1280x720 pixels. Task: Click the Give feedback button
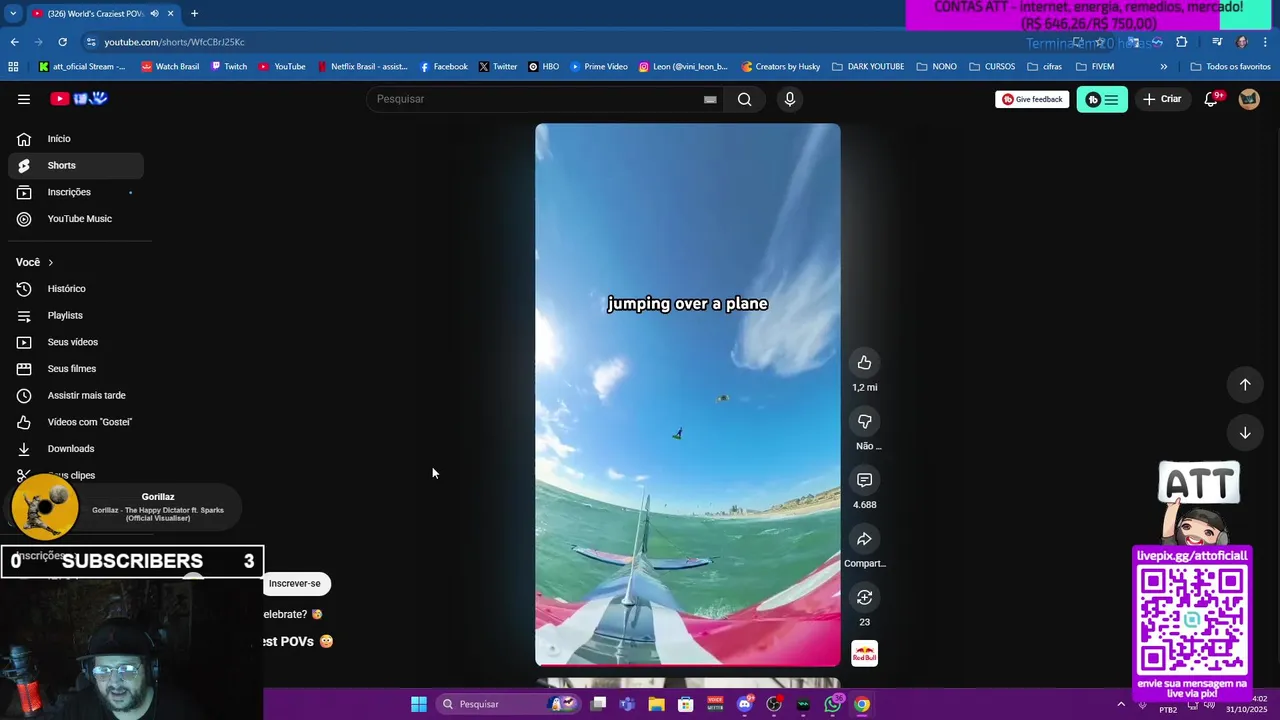pos(1032,99)
